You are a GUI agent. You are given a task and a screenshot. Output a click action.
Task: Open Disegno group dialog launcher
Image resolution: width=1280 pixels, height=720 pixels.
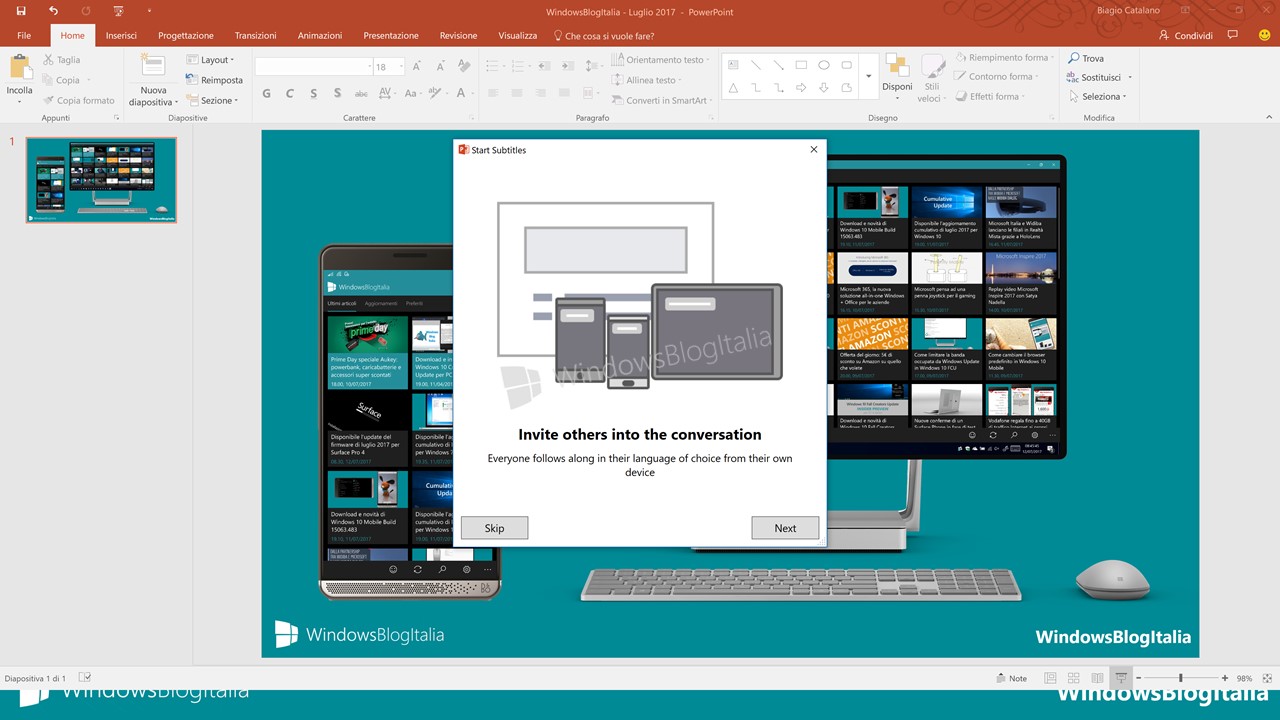pyautogui.click(x=1050, y=118)
